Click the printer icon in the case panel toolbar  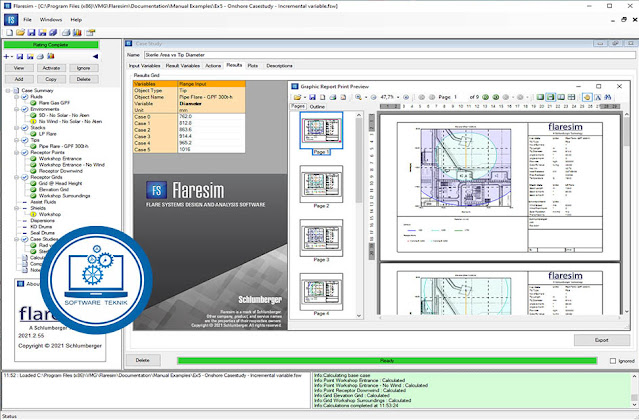(40, 57)
